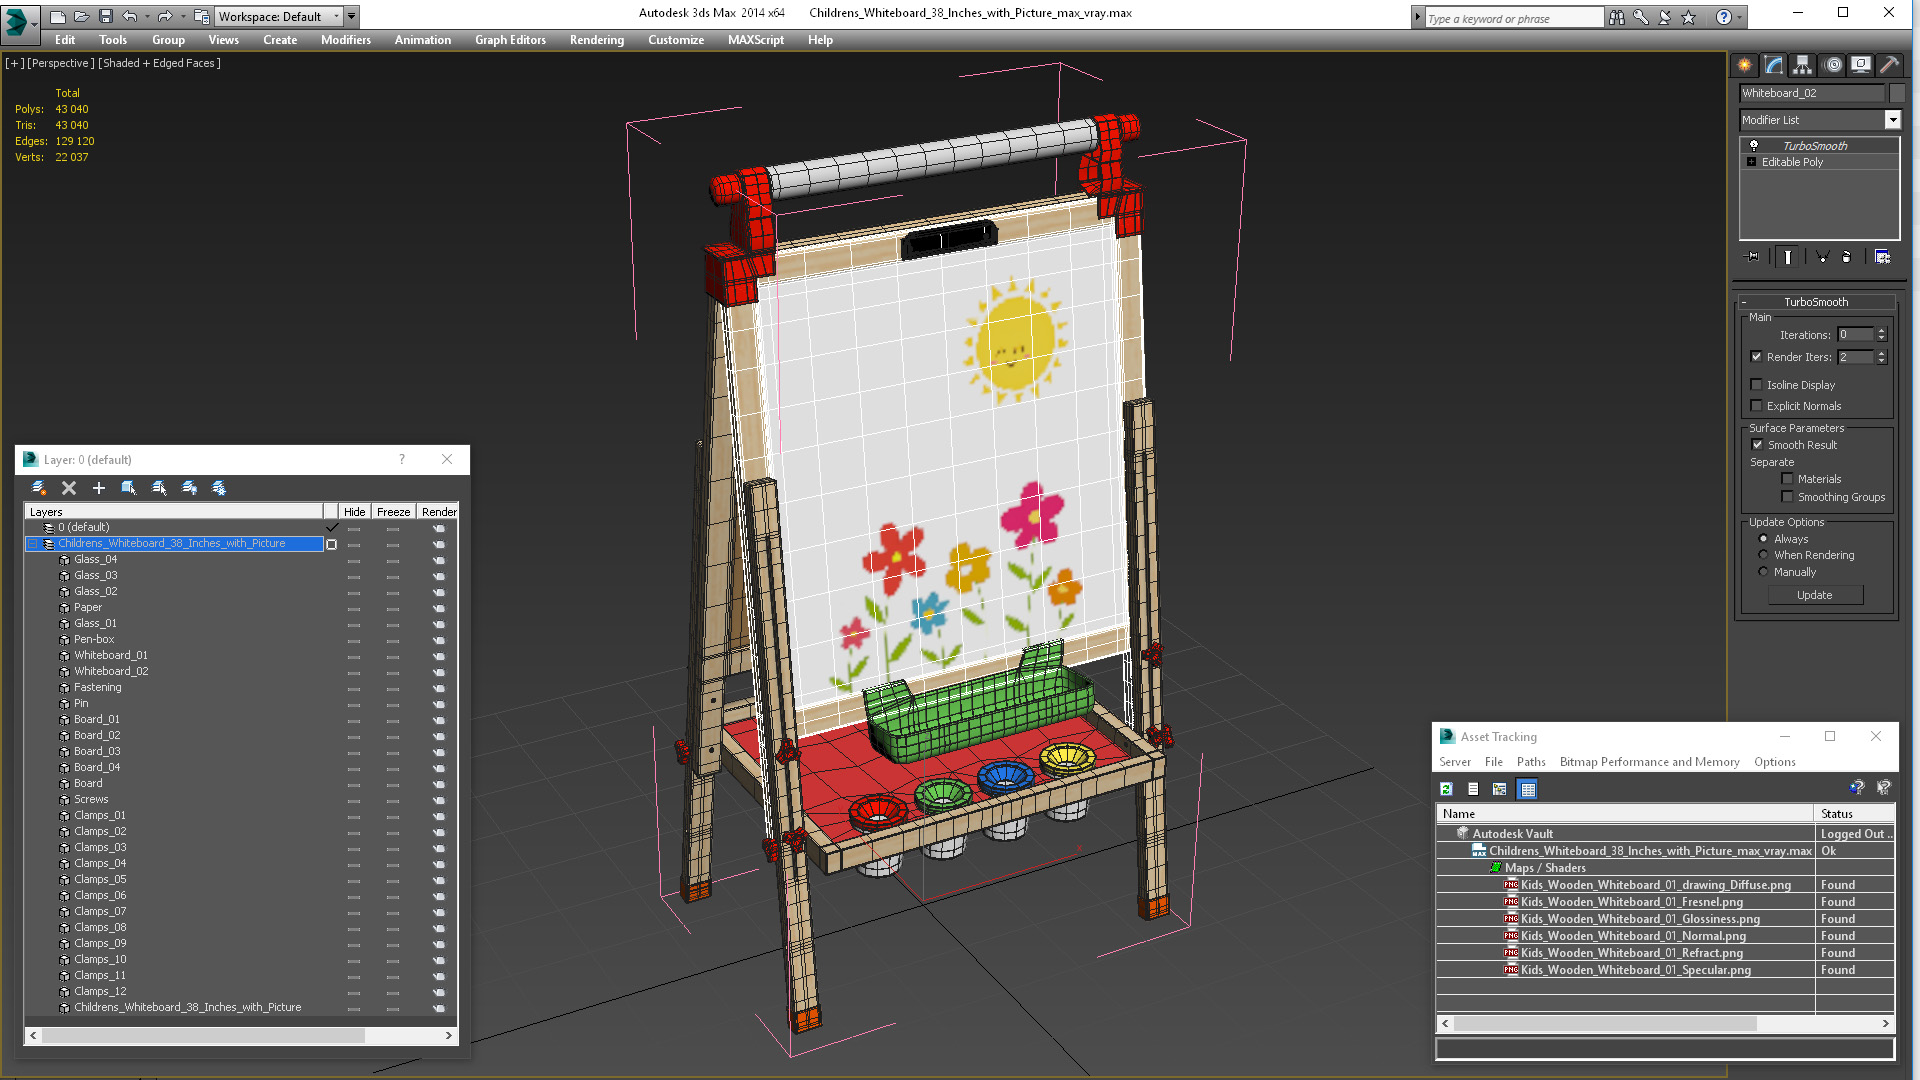Click the binoculars search icon
The image size is (1920, 1080).
click(1617, 17)
